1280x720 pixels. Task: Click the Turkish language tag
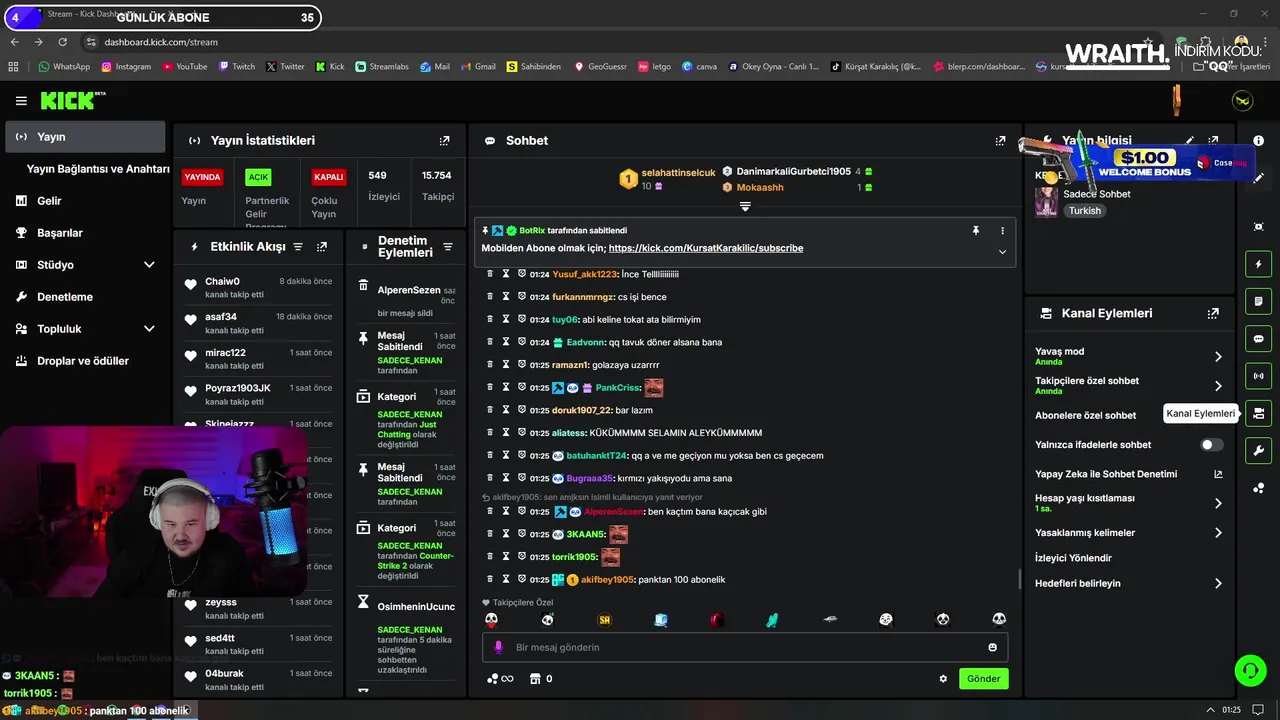coord(1084,211)
